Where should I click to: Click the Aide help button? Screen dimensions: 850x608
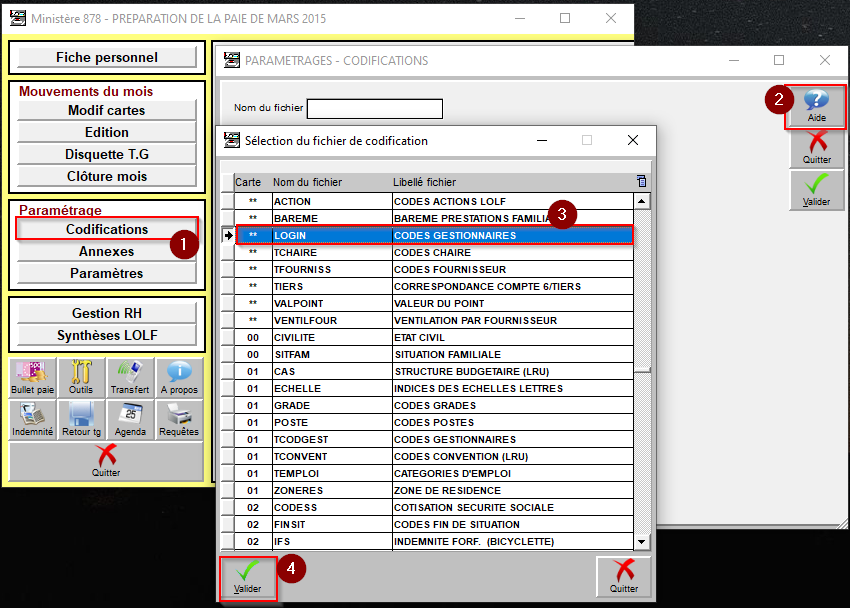point(816,106)
